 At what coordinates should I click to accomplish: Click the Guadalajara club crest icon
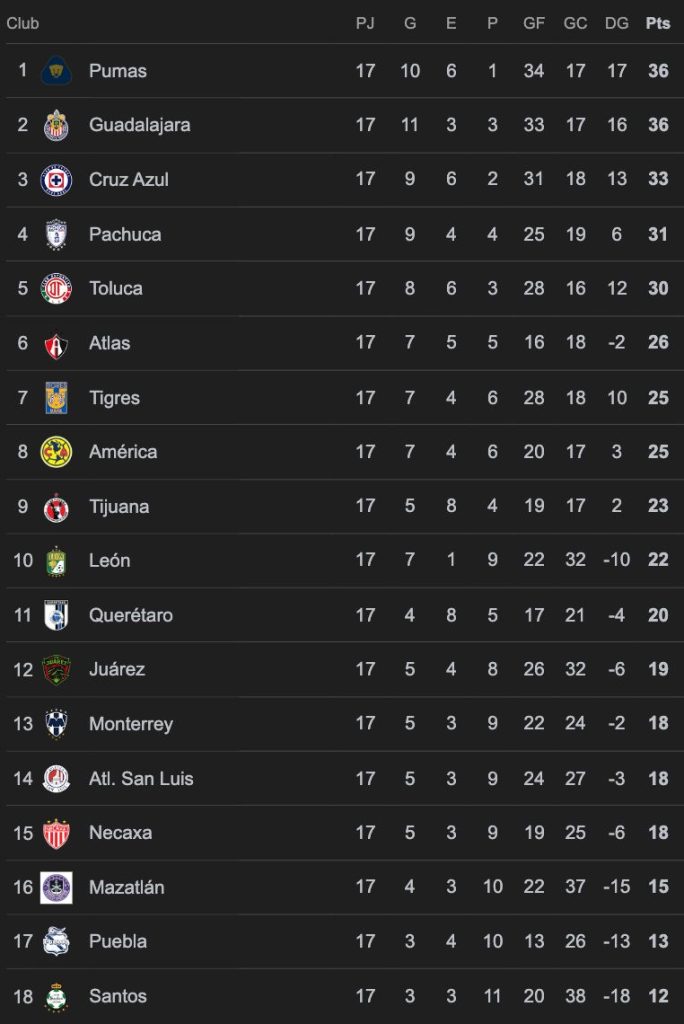(56, 125)
